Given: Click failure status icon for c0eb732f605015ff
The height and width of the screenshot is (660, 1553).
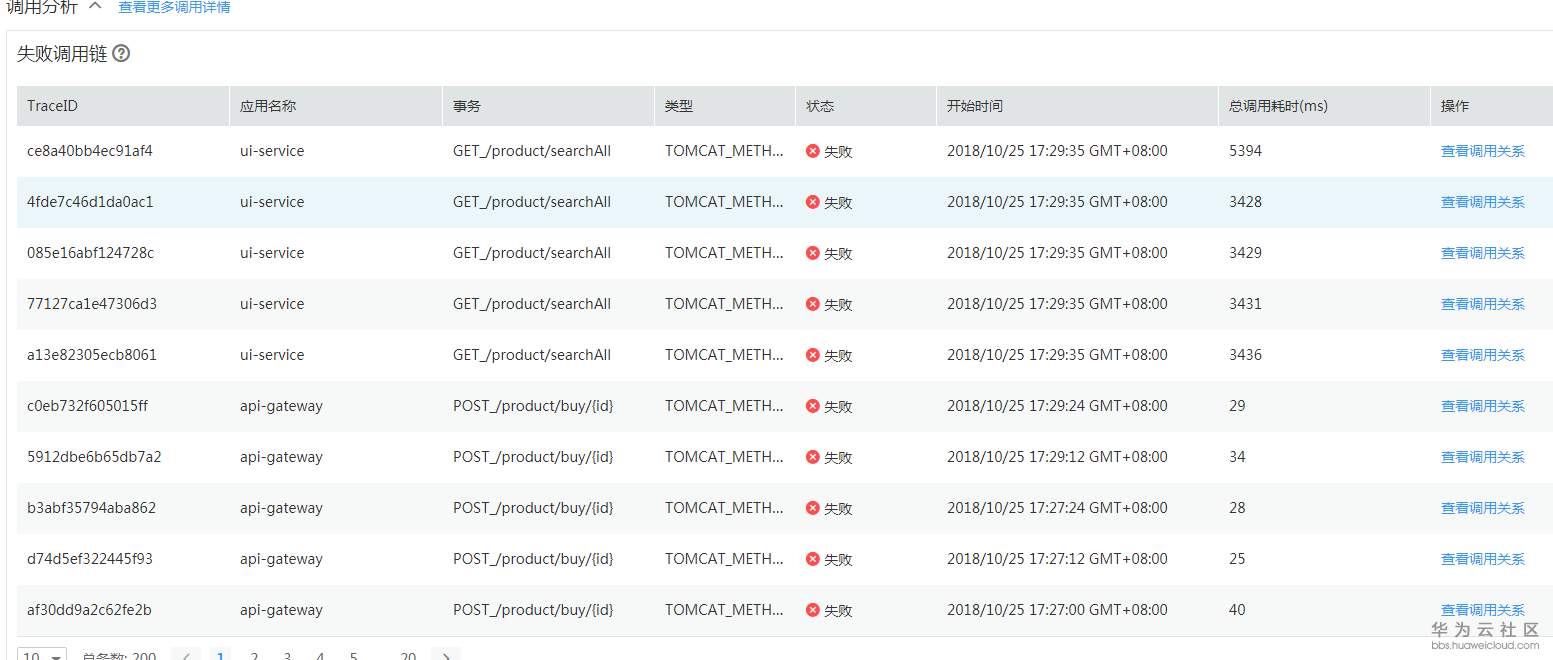Looking at the screenshot, I should tap(813, 406).
